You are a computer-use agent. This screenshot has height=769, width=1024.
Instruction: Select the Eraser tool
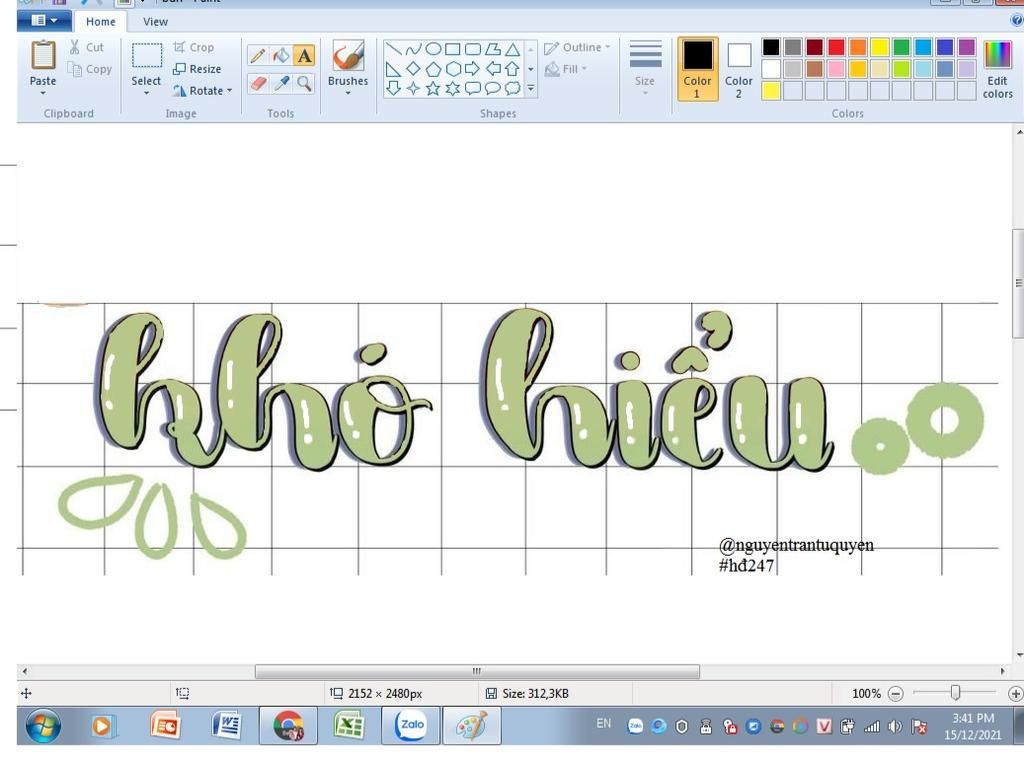point(259,83)
